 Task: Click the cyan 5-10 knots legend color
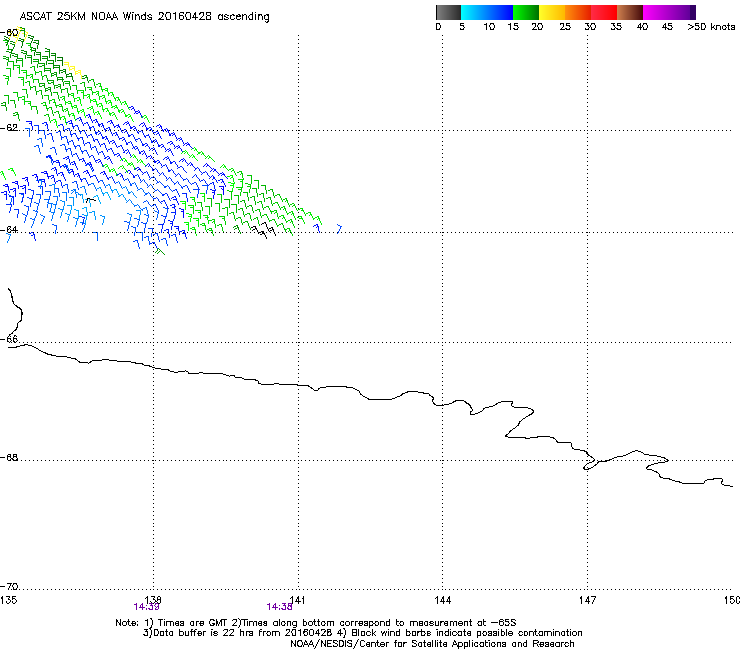(x=473, y=12)
